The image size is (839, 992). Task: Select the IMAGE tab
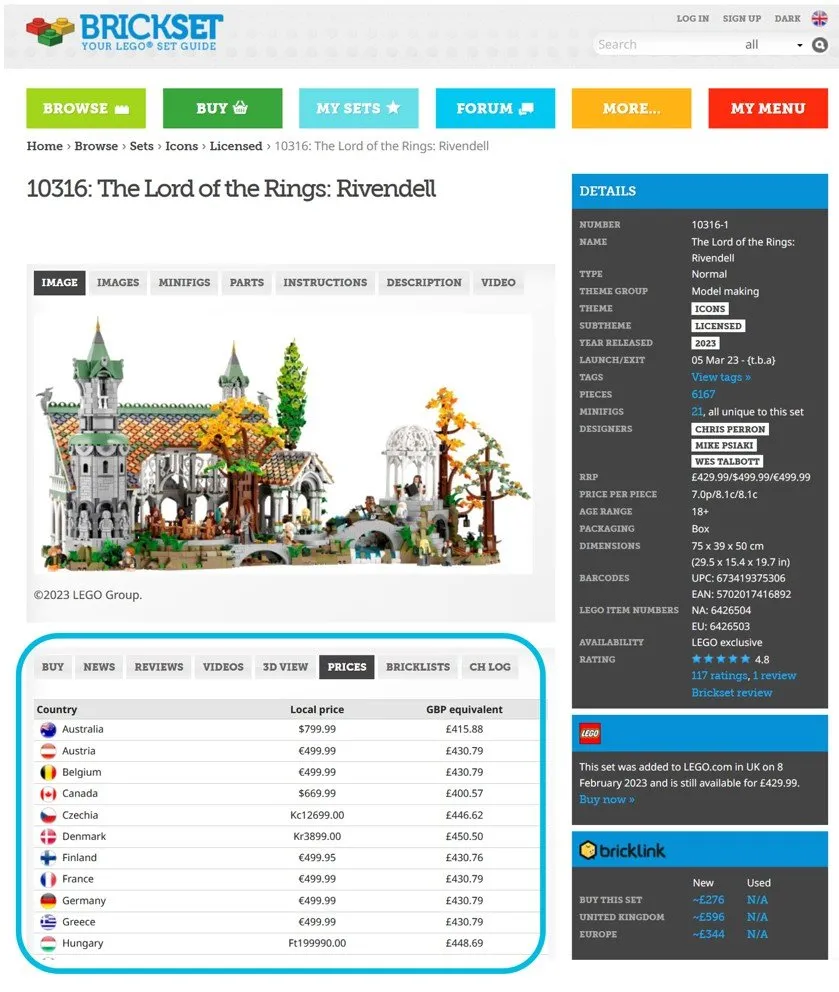(59, 283)
